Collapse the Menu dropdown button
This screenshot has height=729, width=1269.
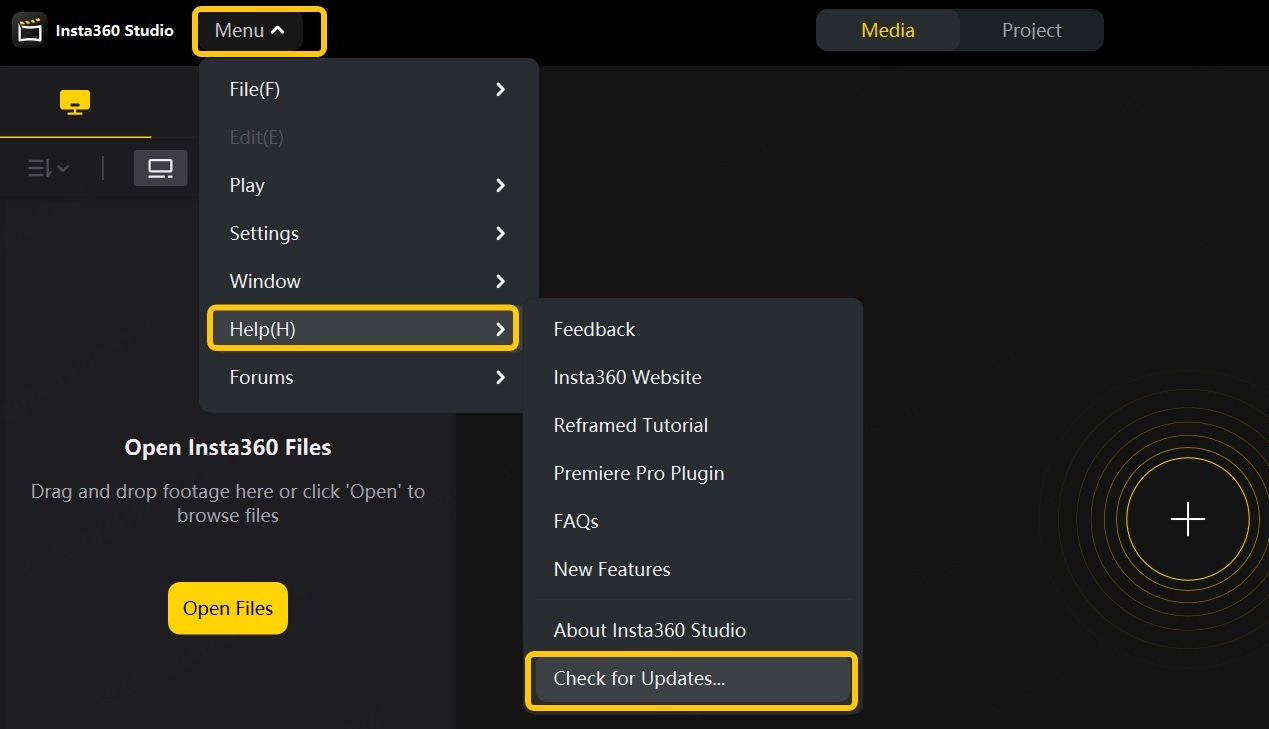[250, 31]
